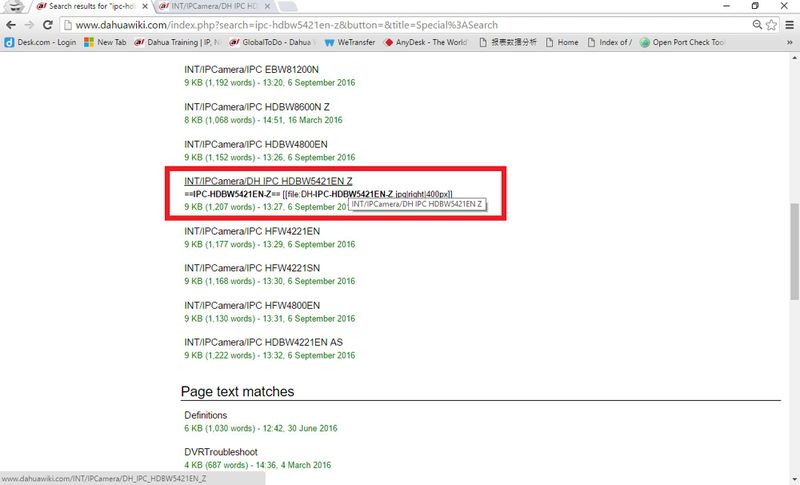Click the '6 KB (1,030 words)' result details
Screen dimensions: 800x485
tap(261, 428)
